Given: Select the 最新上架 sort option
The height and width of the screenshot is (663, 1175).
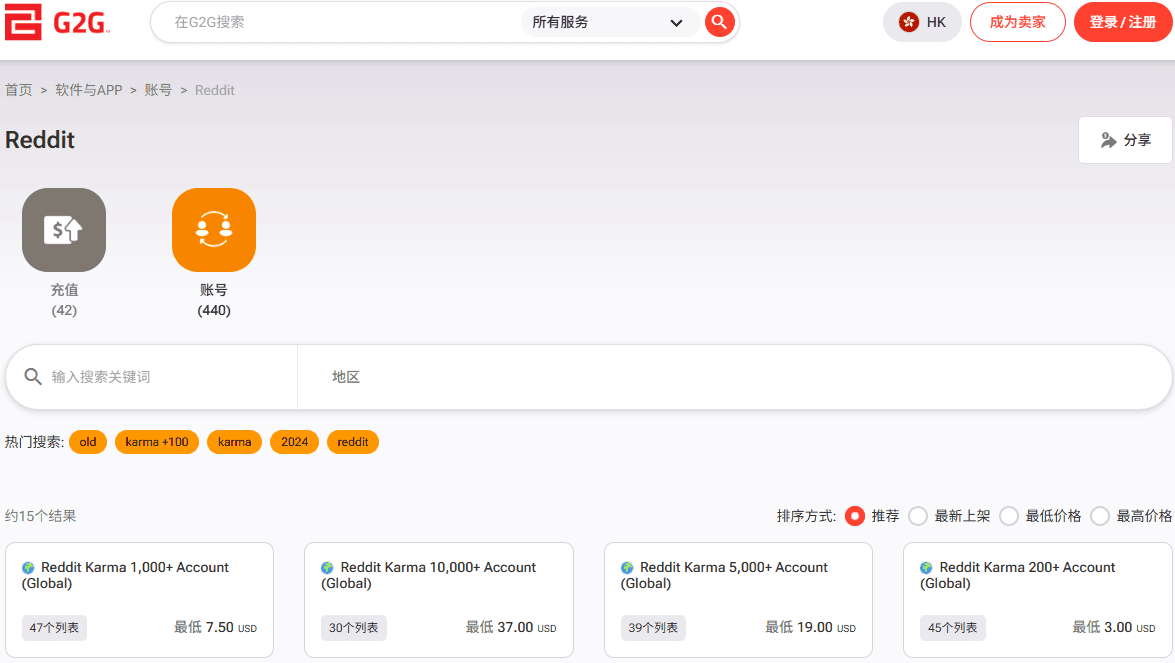Looking at the screenshot, I should coord(918,516).
